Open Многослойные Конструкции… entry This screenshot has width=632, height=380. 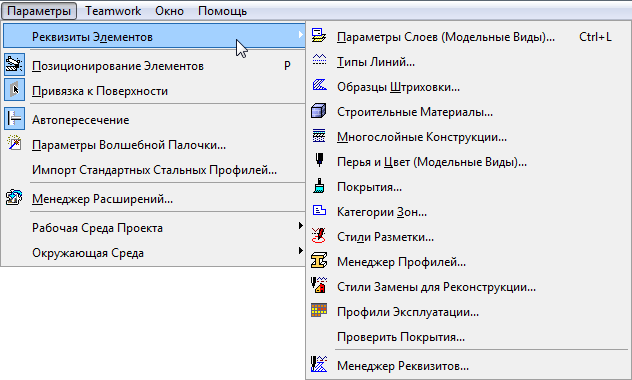(422, 137)
